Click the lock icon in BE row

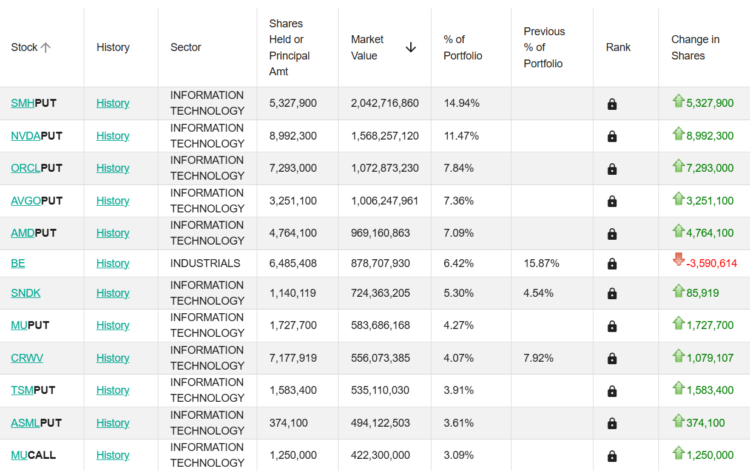(x=612, y=263)
